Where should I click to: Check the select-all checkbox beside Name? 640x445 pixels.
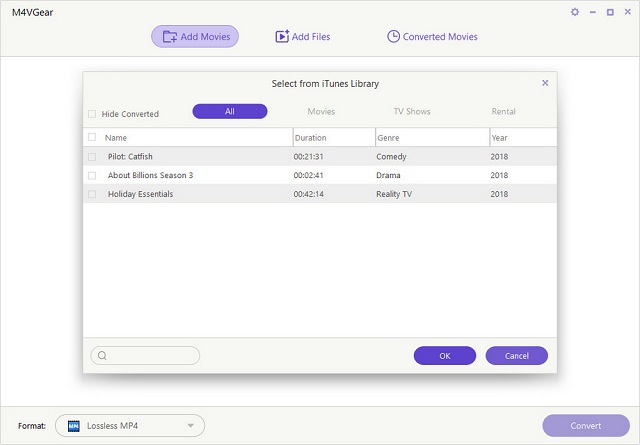tap(92, 137)
